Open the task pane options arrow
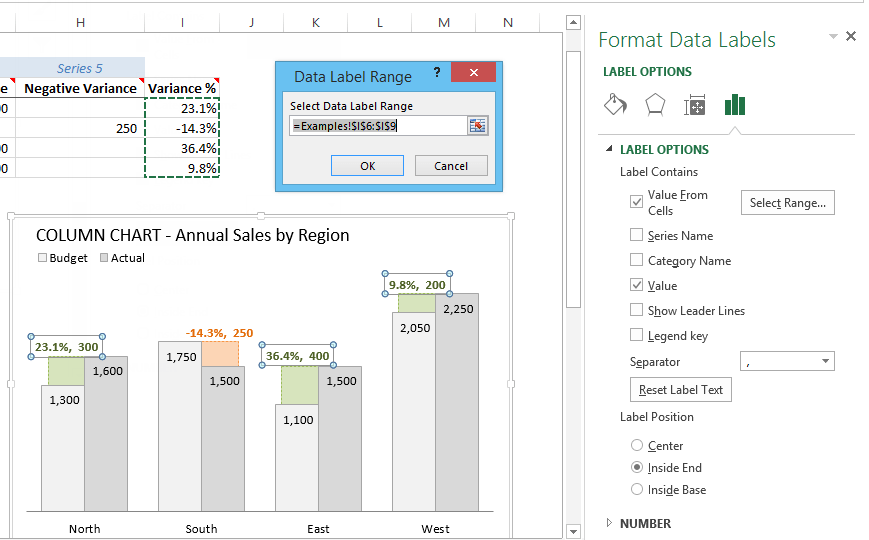This screenshot has height=540, width=869. tap(832, 37)
